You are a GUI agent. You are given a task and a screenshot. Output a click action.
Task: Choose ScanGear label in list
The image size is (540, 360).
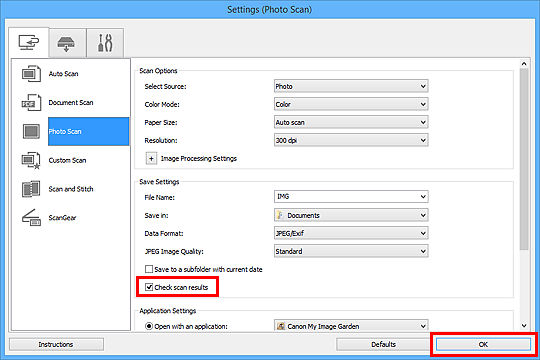[x=62, y=218]
